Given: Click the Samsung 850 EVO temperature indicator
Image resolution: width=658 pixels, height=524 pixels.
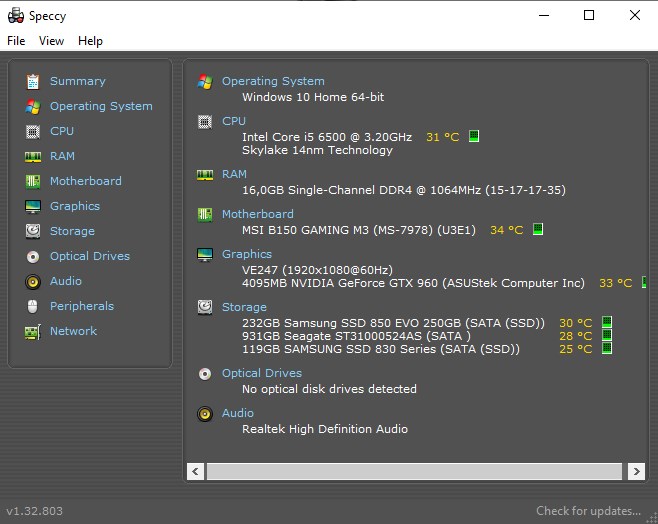Looking at the screenshot, I should tap(607, 322).
